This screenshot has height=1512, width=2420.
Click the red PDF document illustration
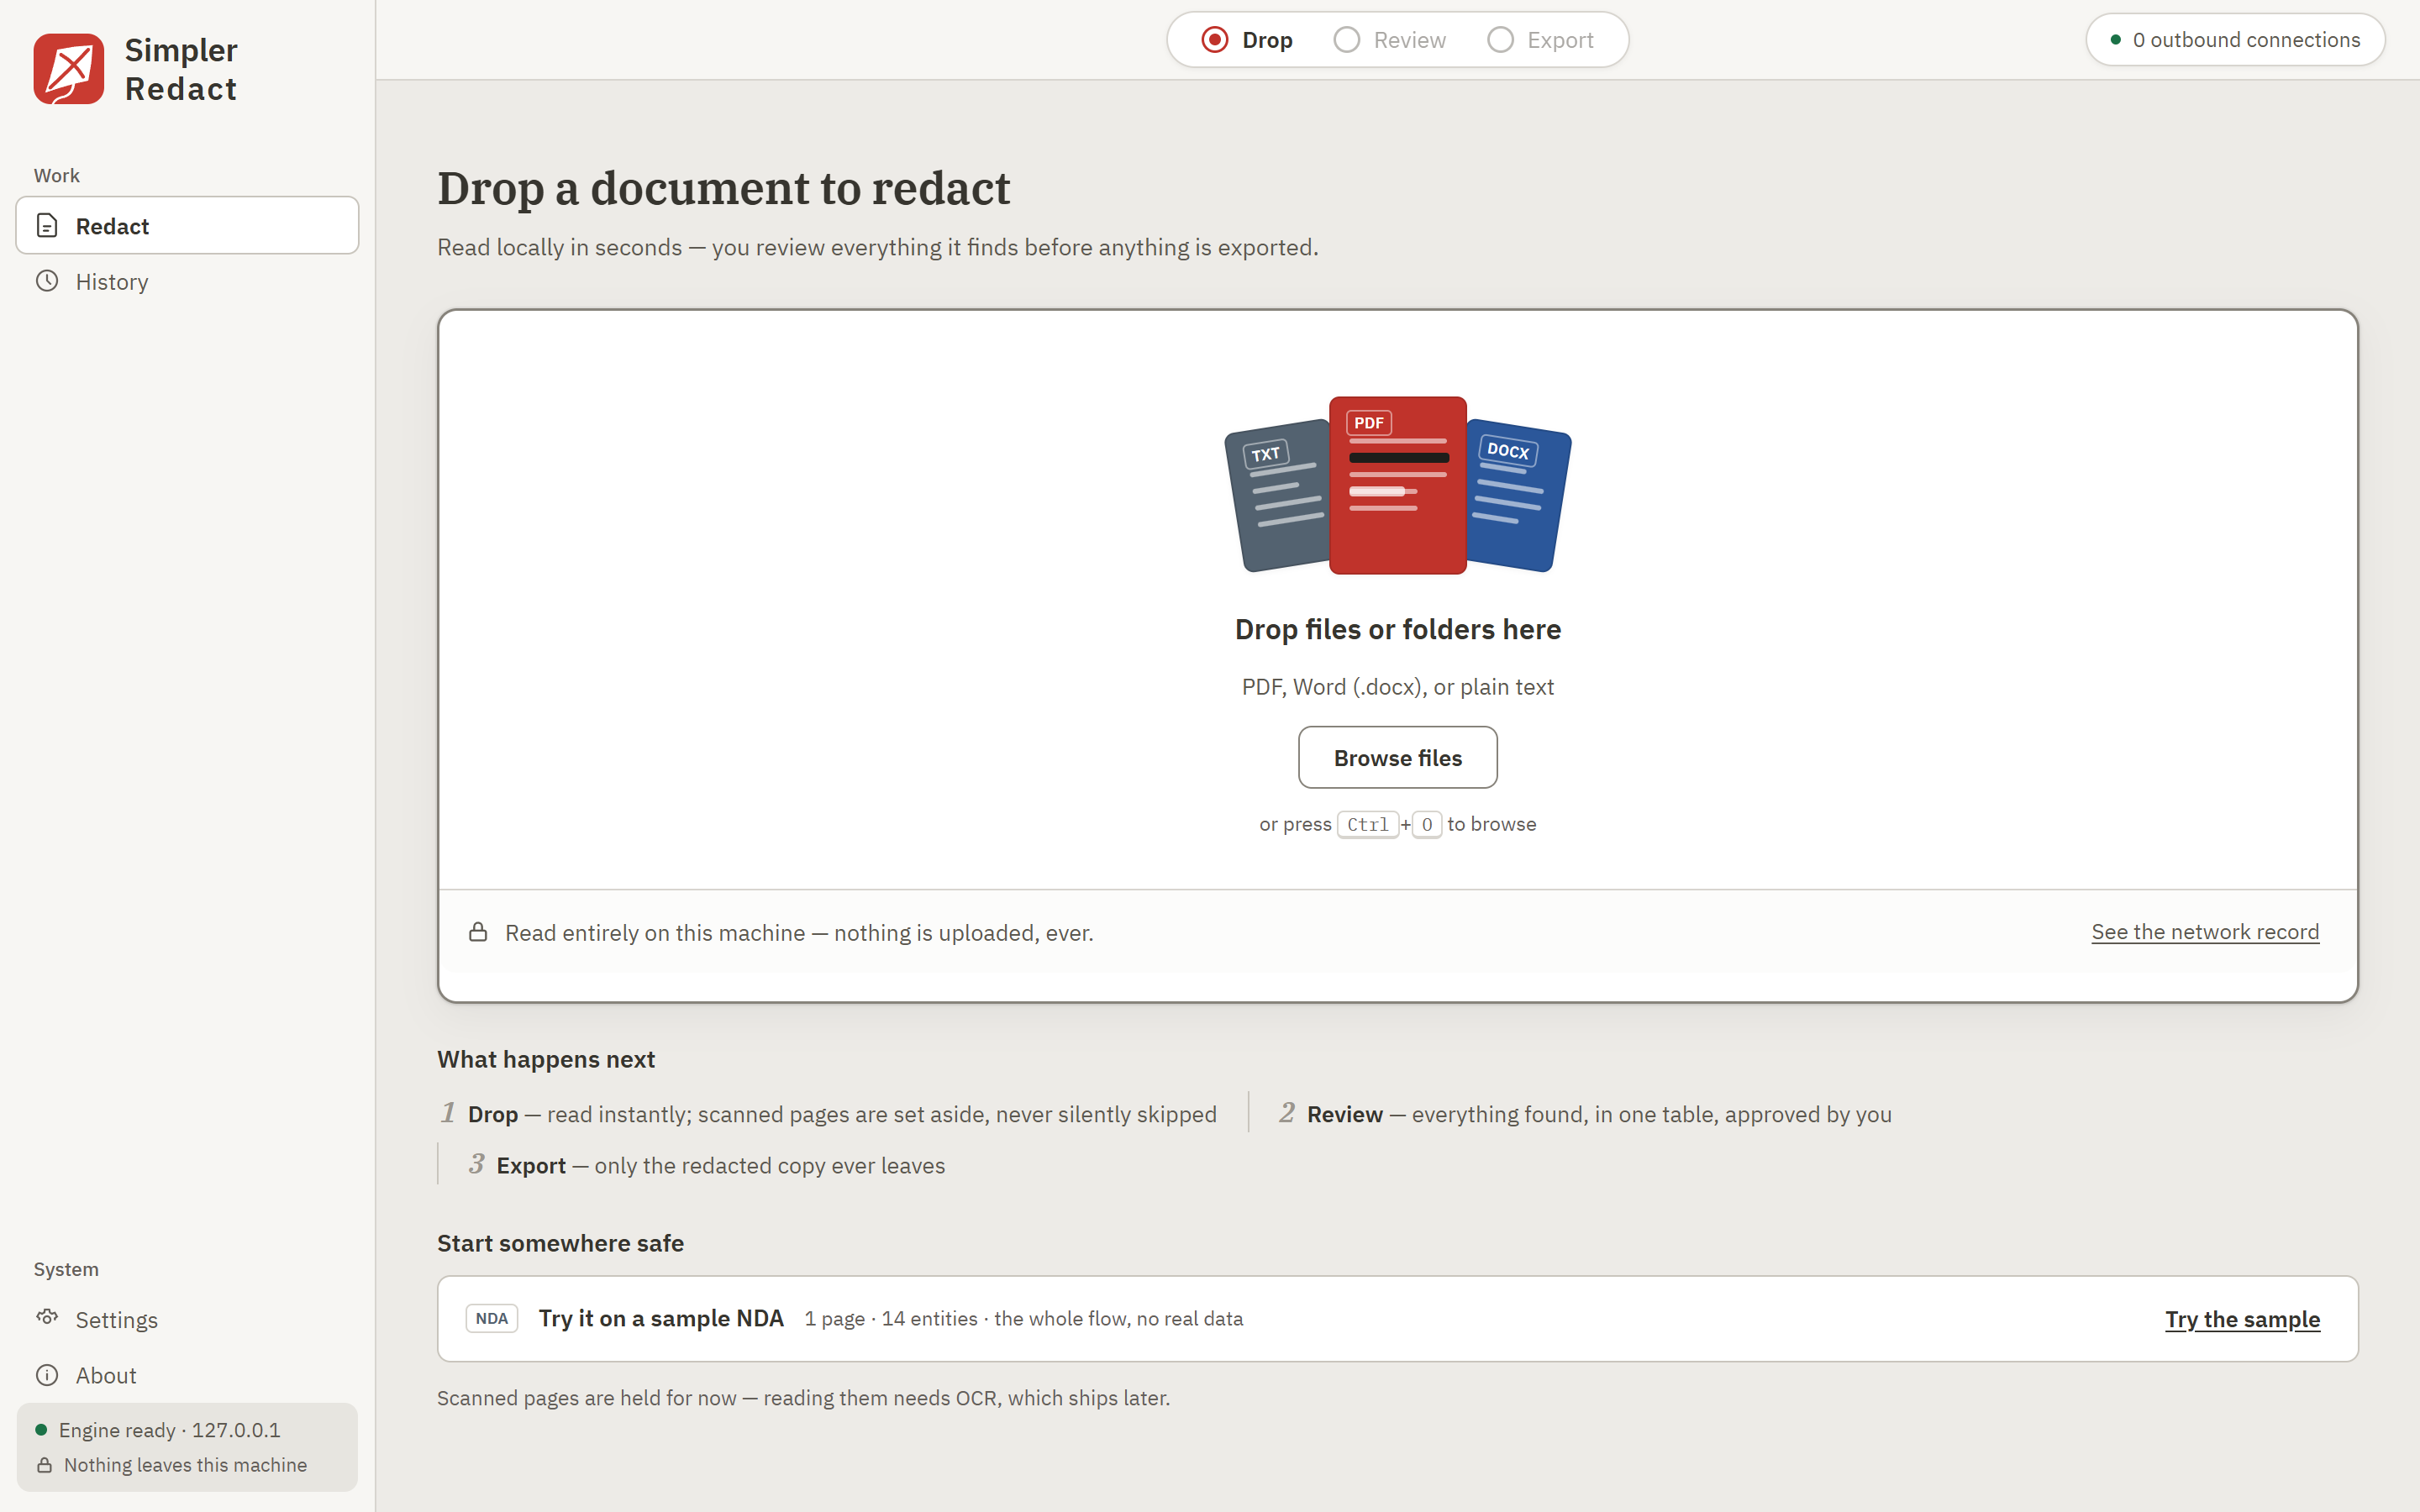tap(1397, 485)
